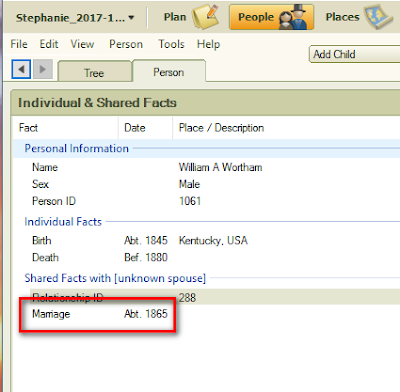Screen dimensions: 400x392
Task: Open the Edit menu
Action: pos(49,44)
